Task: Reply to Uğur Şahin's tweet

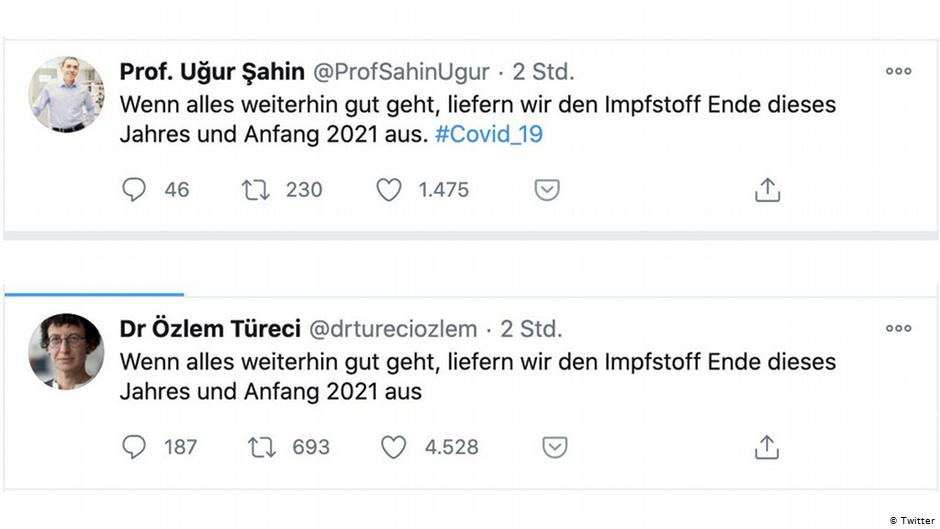Action: 134,190
